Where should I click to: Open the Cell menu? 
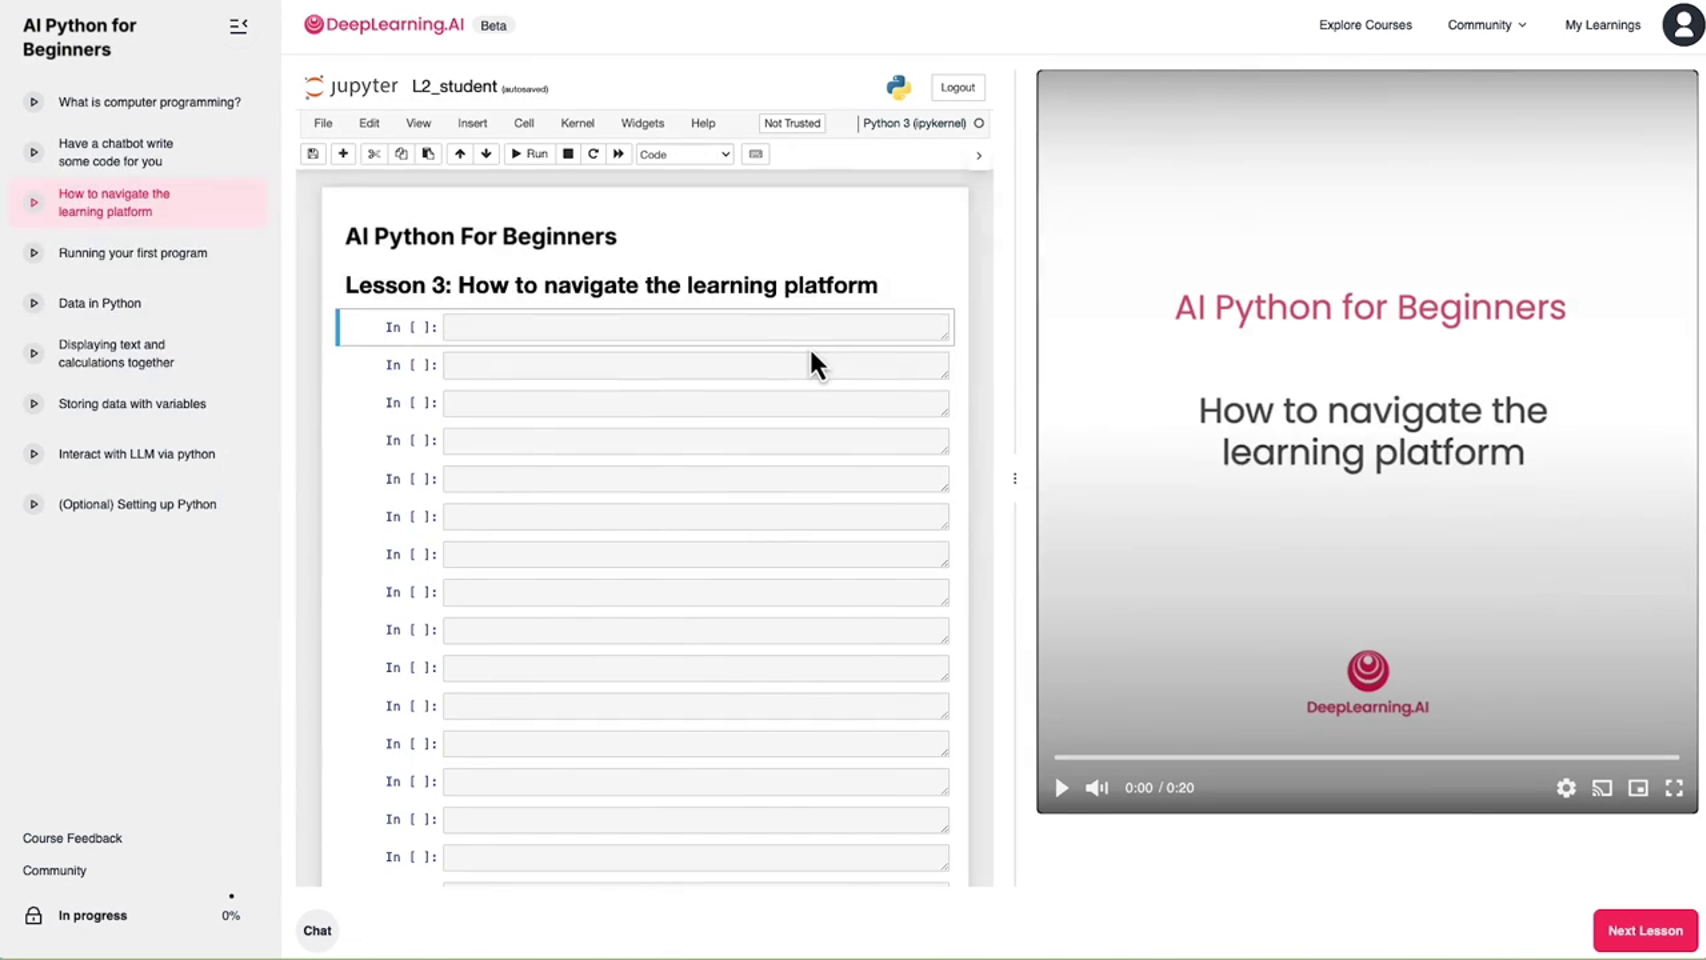(x=524, y=123)
